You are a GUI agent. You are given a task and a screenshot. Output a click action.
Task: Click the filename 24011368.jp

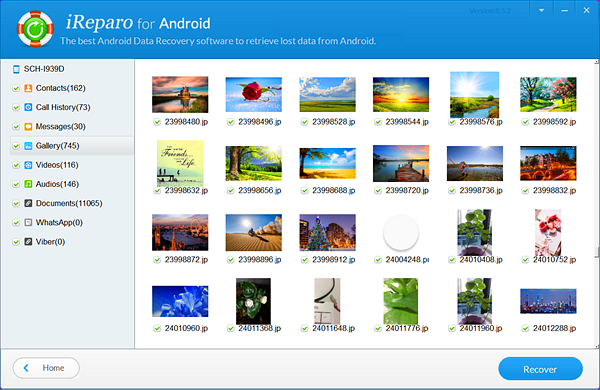(x=260, y=328)
